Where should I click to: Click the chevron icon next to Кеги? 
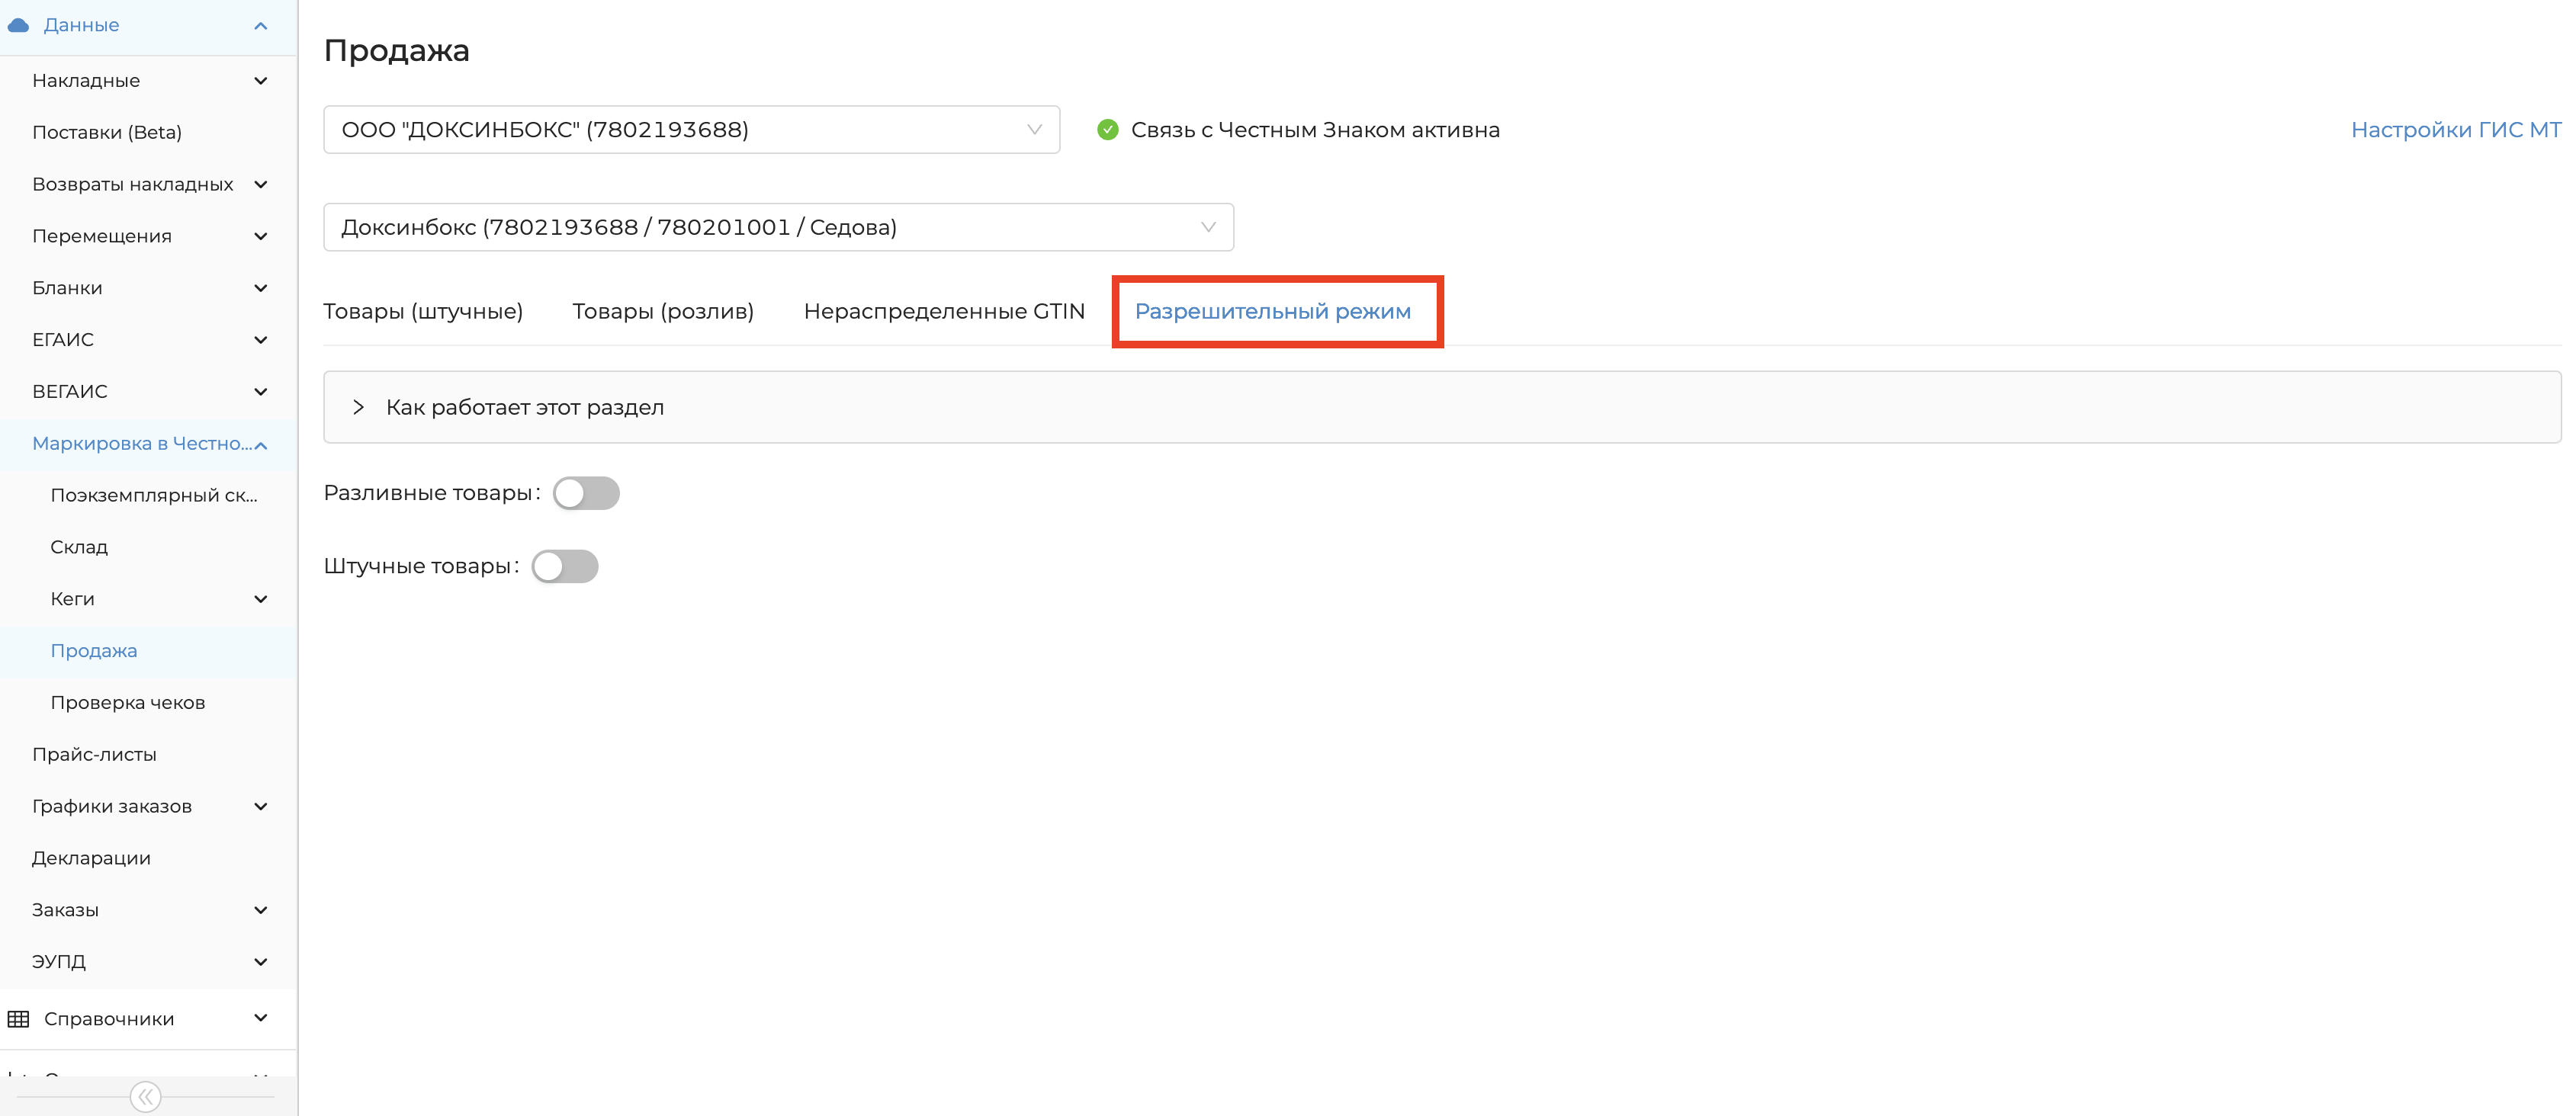(261, 599)
